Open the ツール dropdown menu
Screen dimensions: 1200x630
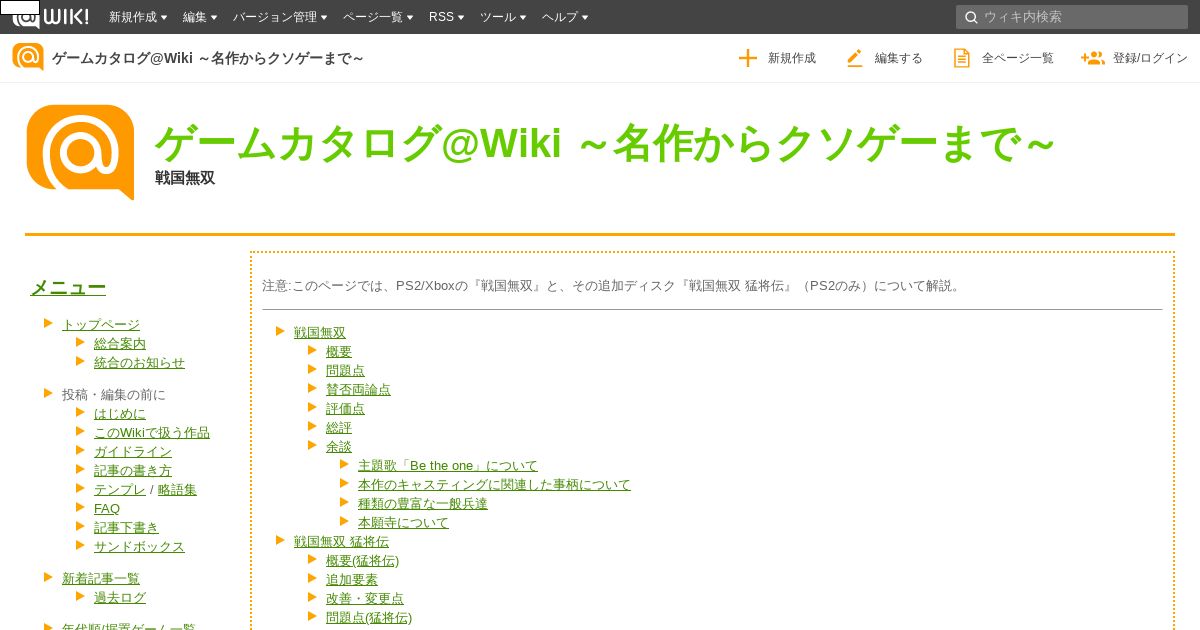tap(503, 17)
